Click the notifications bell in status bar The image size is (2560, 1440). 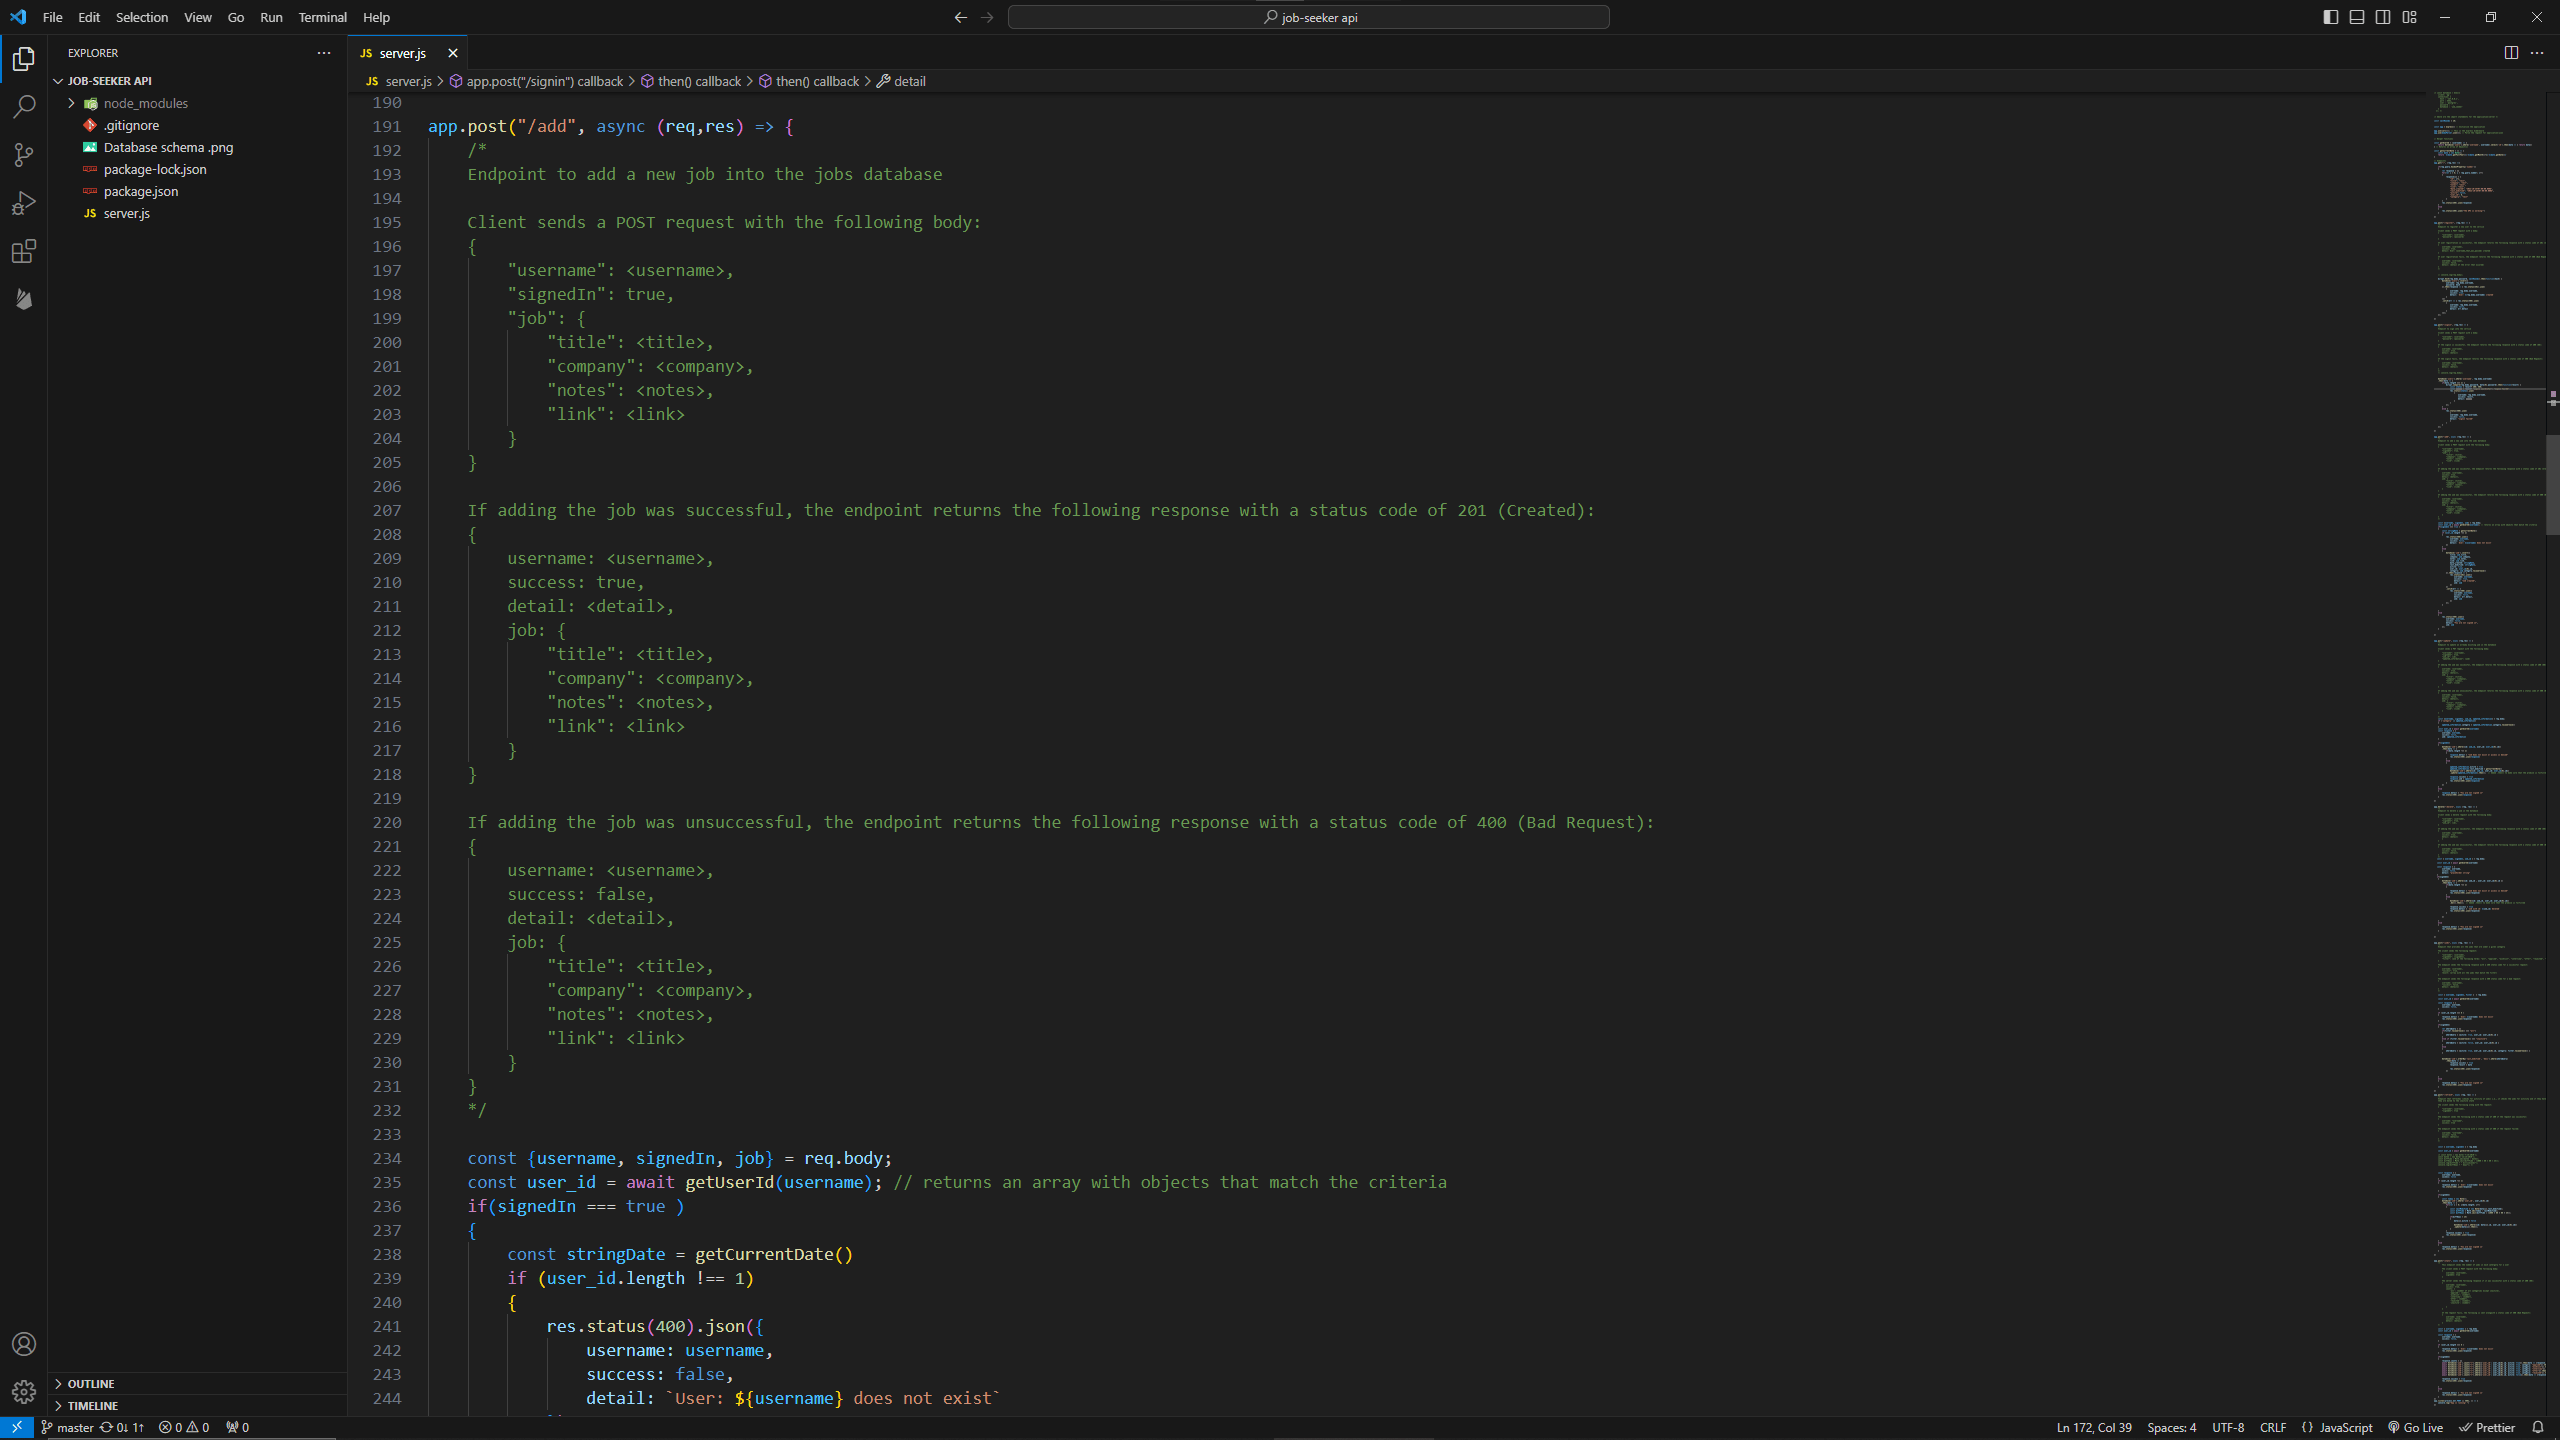pos(2538,1427)
